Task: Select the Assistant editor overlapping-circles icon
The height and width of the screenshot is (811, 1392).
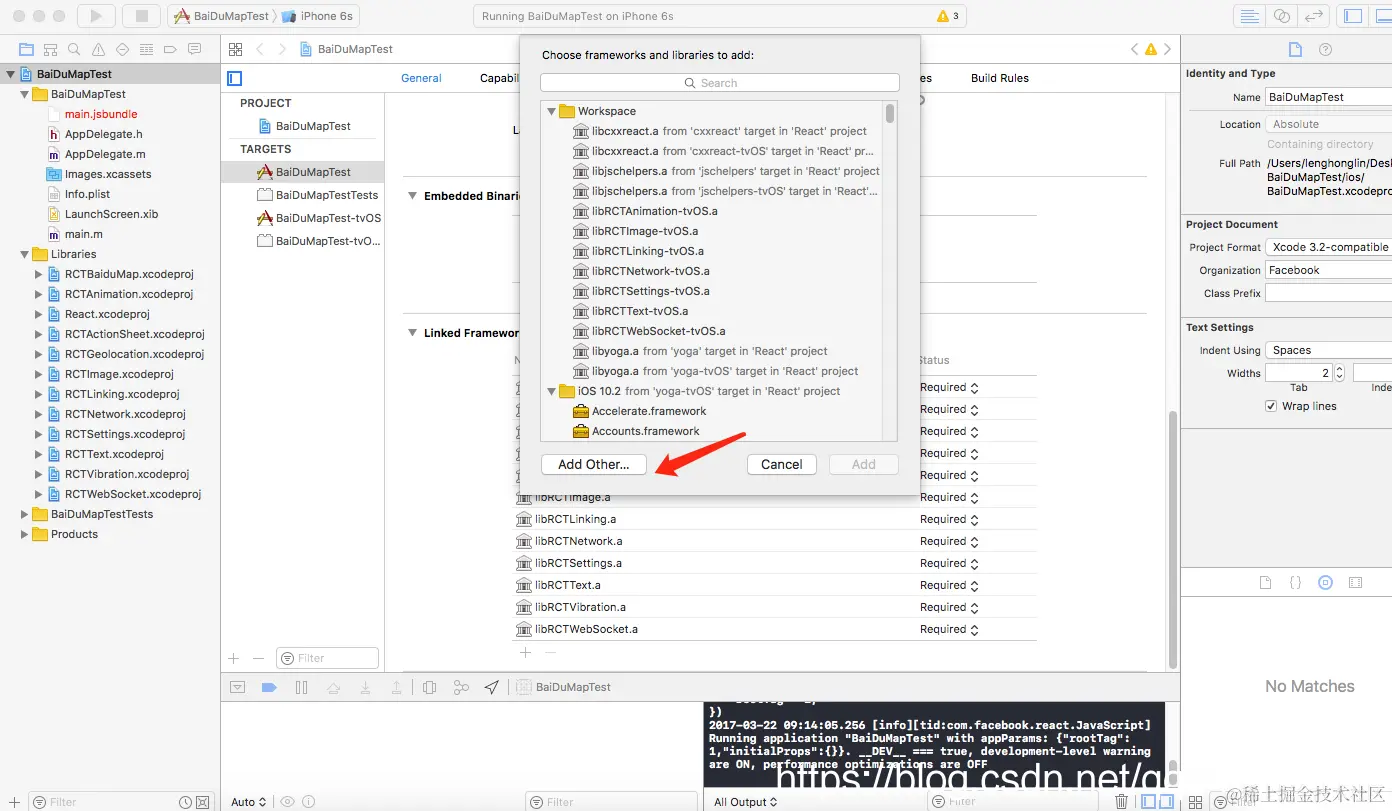Action: pyautogui.click(x=1281, y=16)
